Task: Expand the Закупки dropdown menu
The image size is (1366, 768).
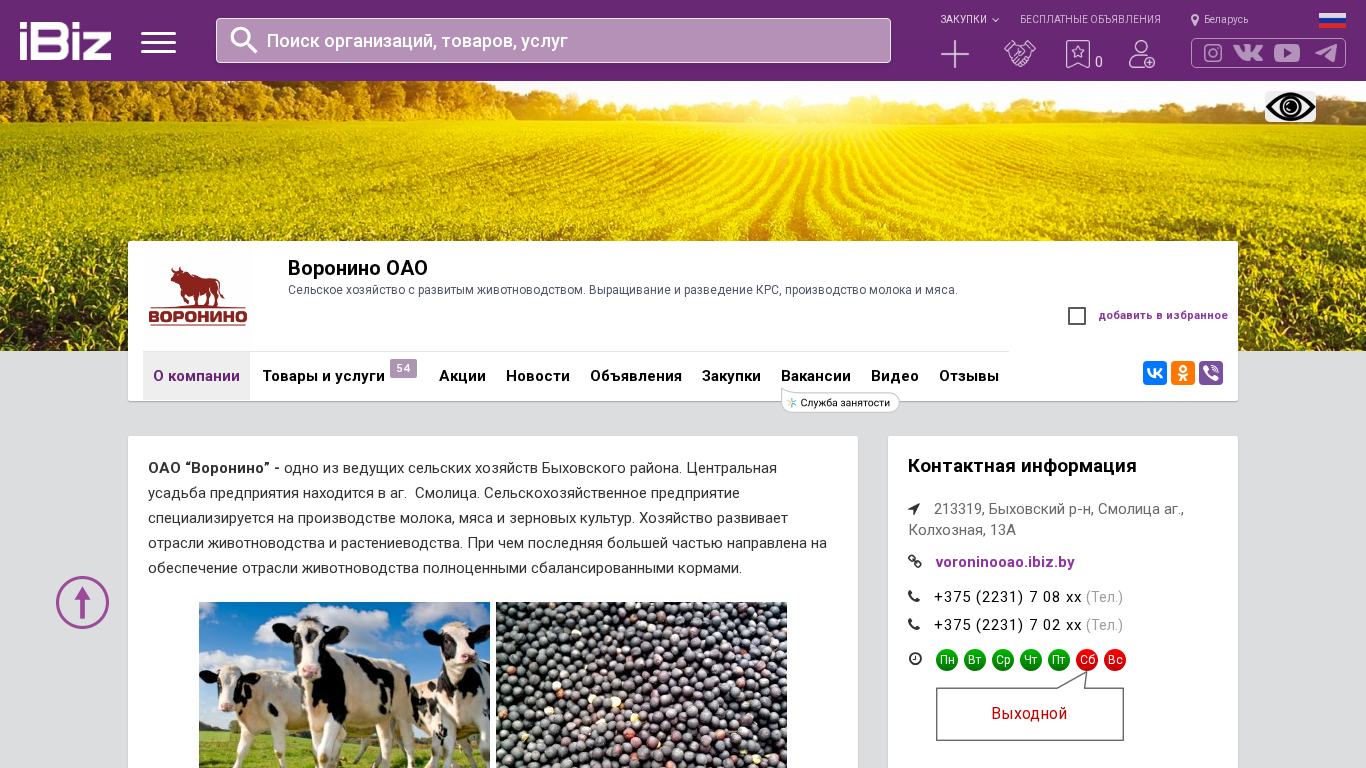Action: [x=969, y=20]
